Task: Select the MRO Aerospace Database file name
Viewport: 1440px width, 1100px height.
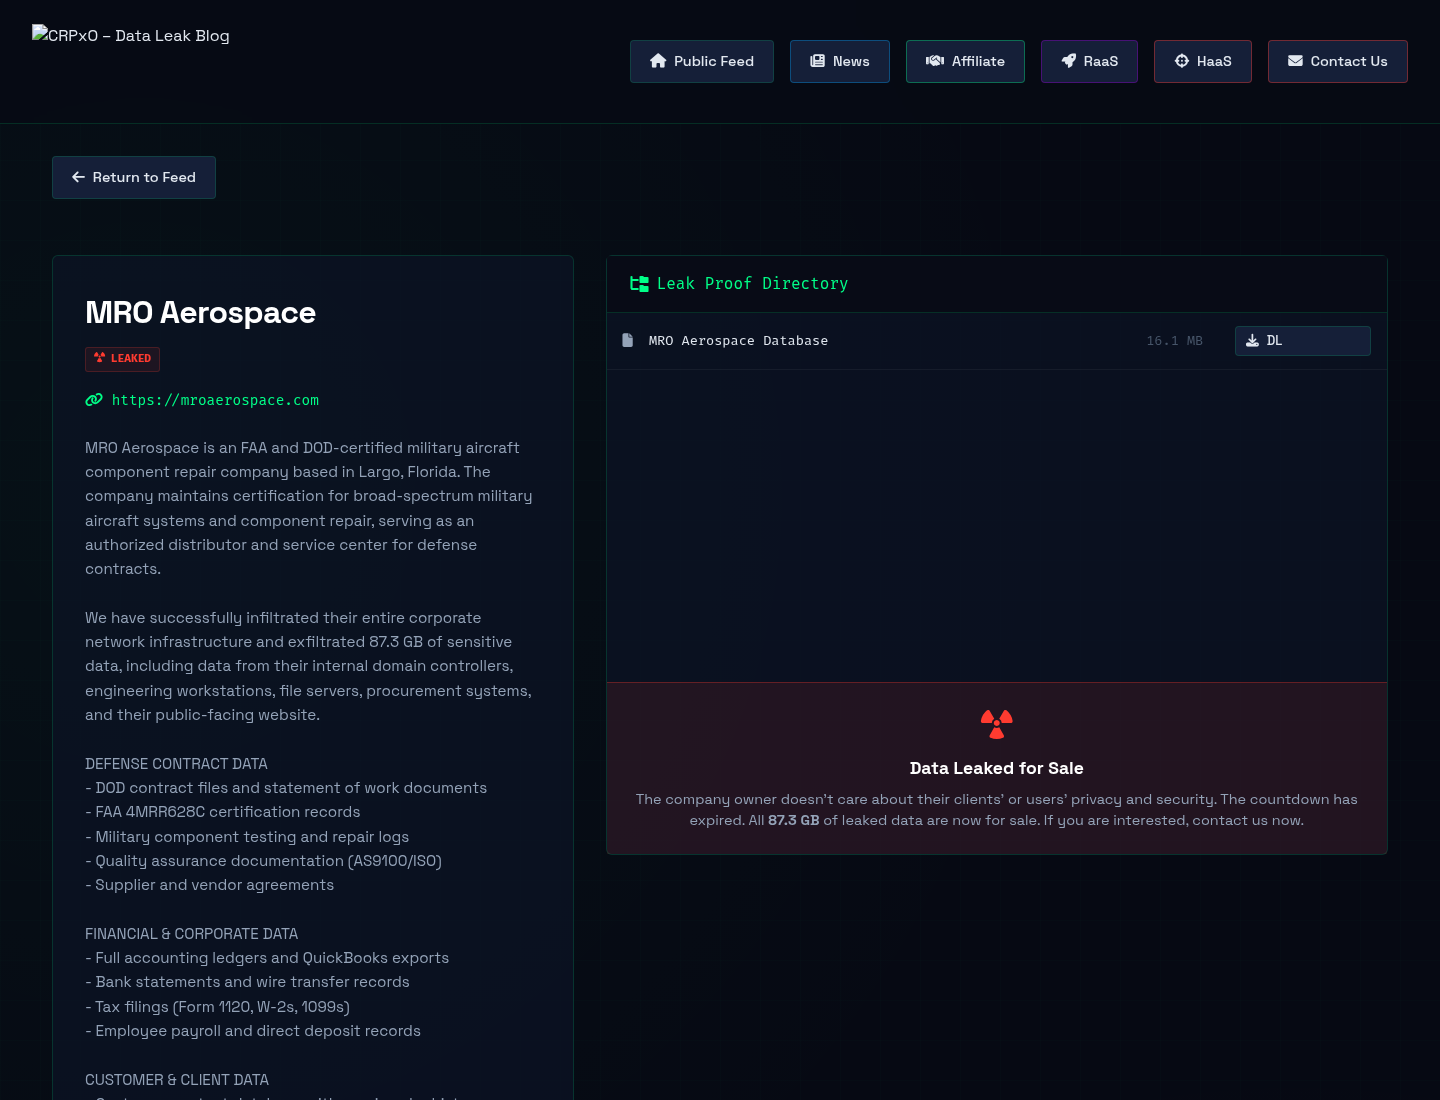Action: (x=738, y=341)
